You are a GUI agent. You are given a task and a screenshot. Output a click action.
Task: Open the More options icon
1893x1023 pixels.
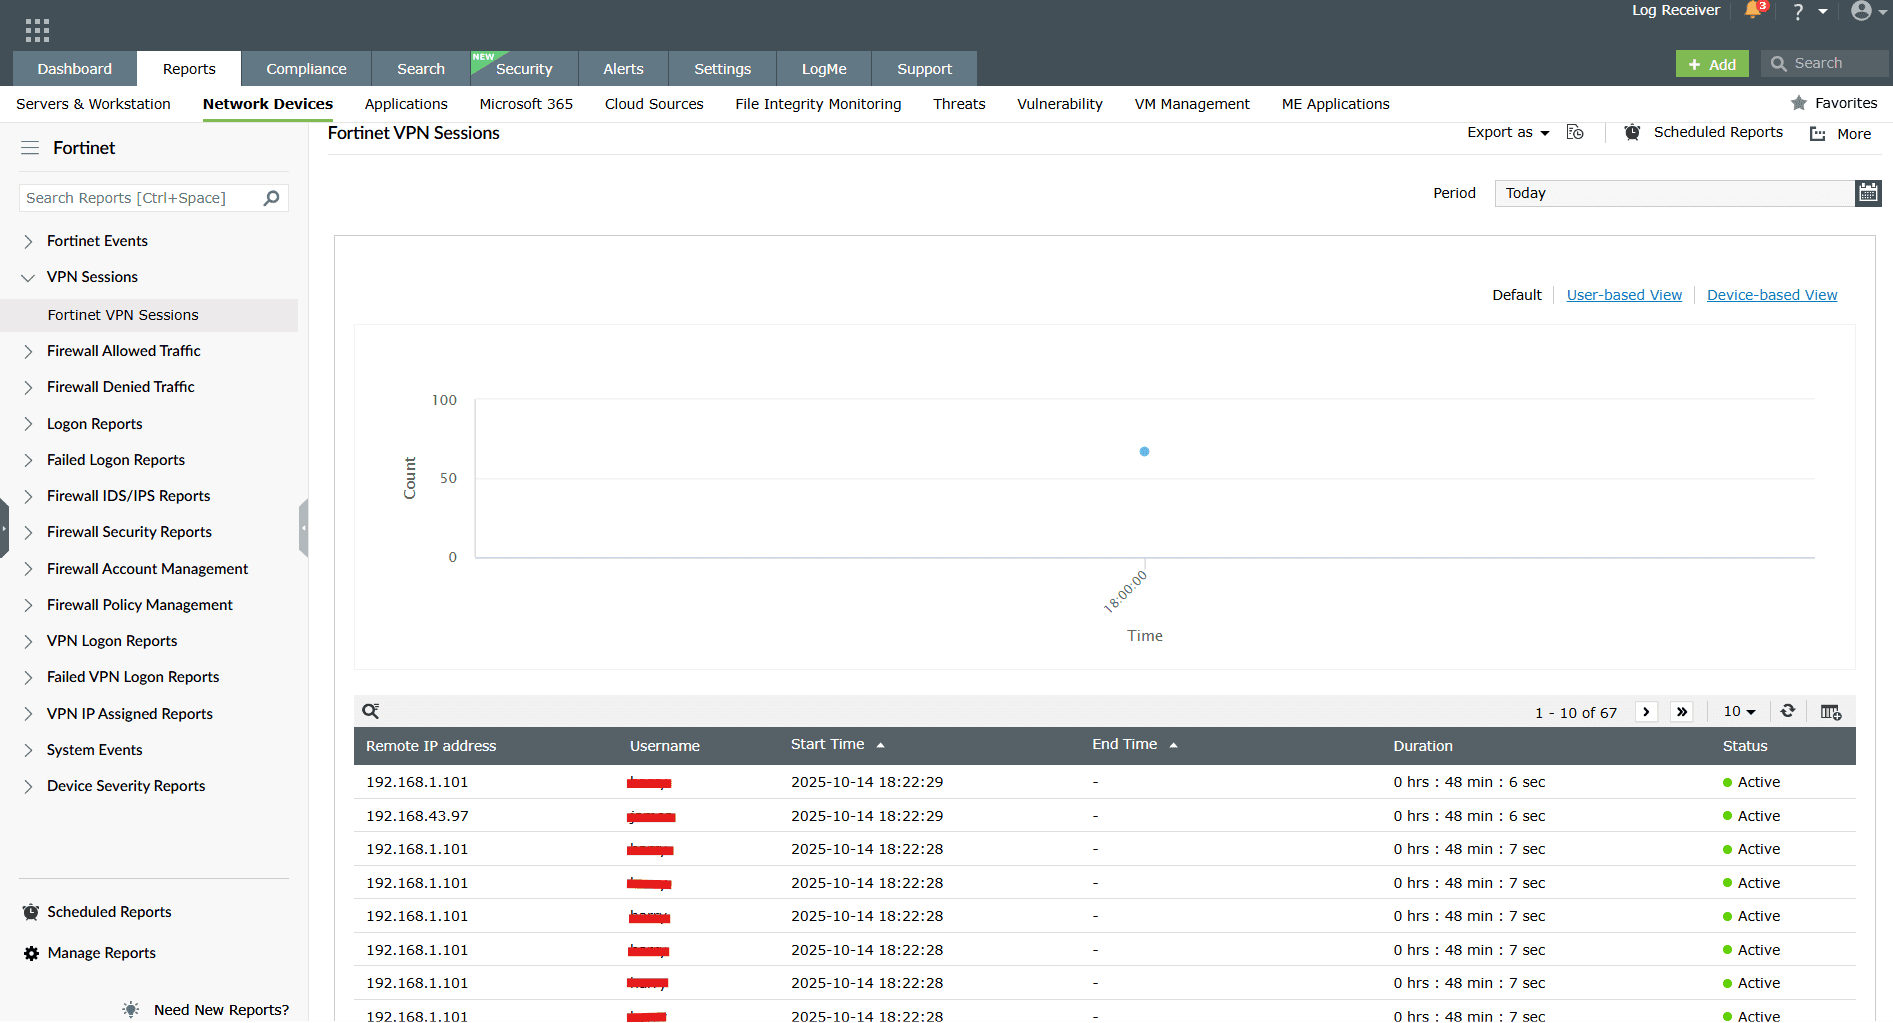[1818, 134]
